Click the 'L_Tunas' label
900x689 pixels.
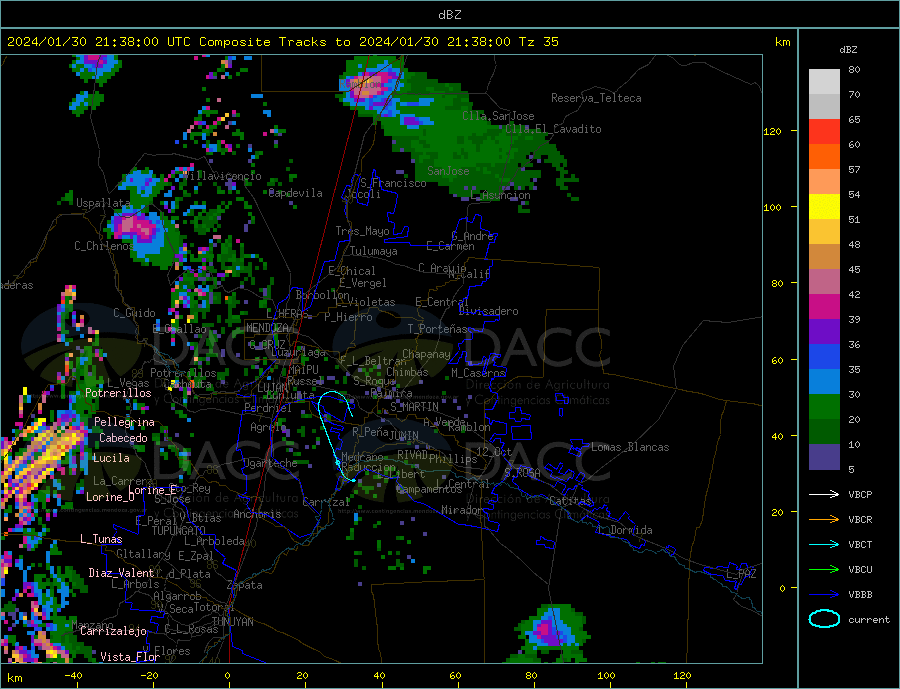coord(101,539)
